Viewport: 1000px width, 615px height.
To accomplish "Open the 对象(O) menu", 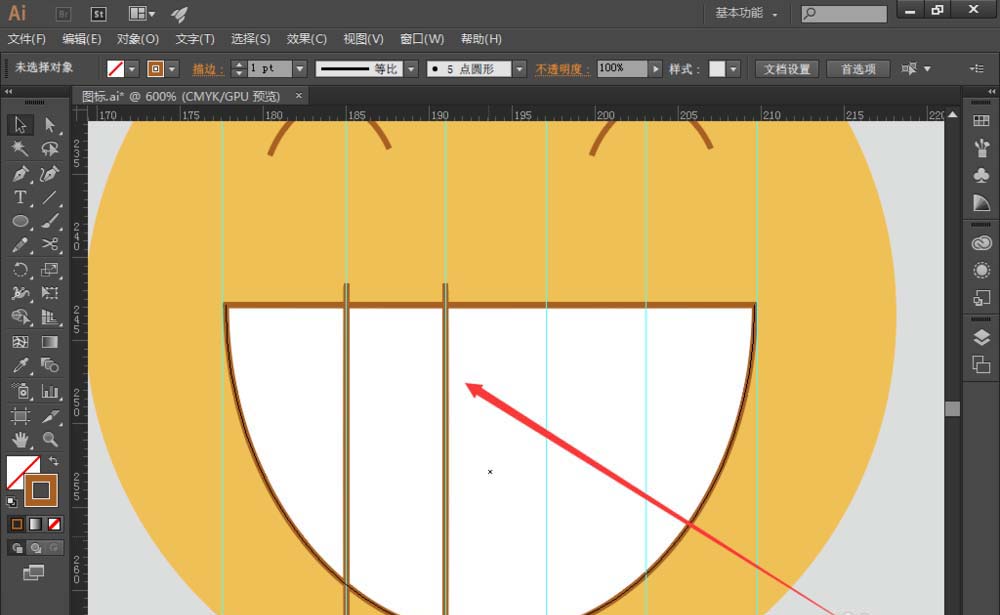I will pos(138,39).
